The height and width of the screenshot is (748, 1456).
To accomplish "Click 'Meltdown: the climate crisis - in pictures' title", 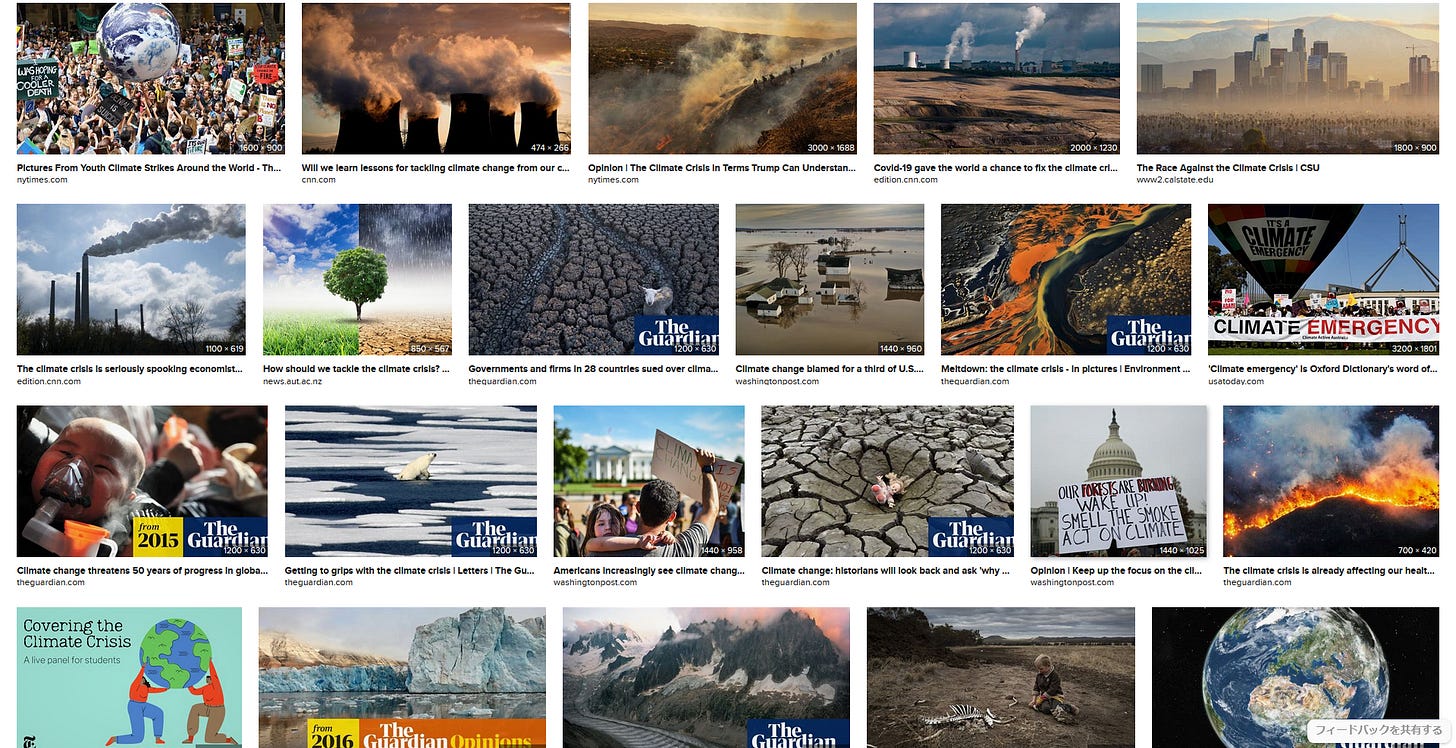I will 1065,369.
